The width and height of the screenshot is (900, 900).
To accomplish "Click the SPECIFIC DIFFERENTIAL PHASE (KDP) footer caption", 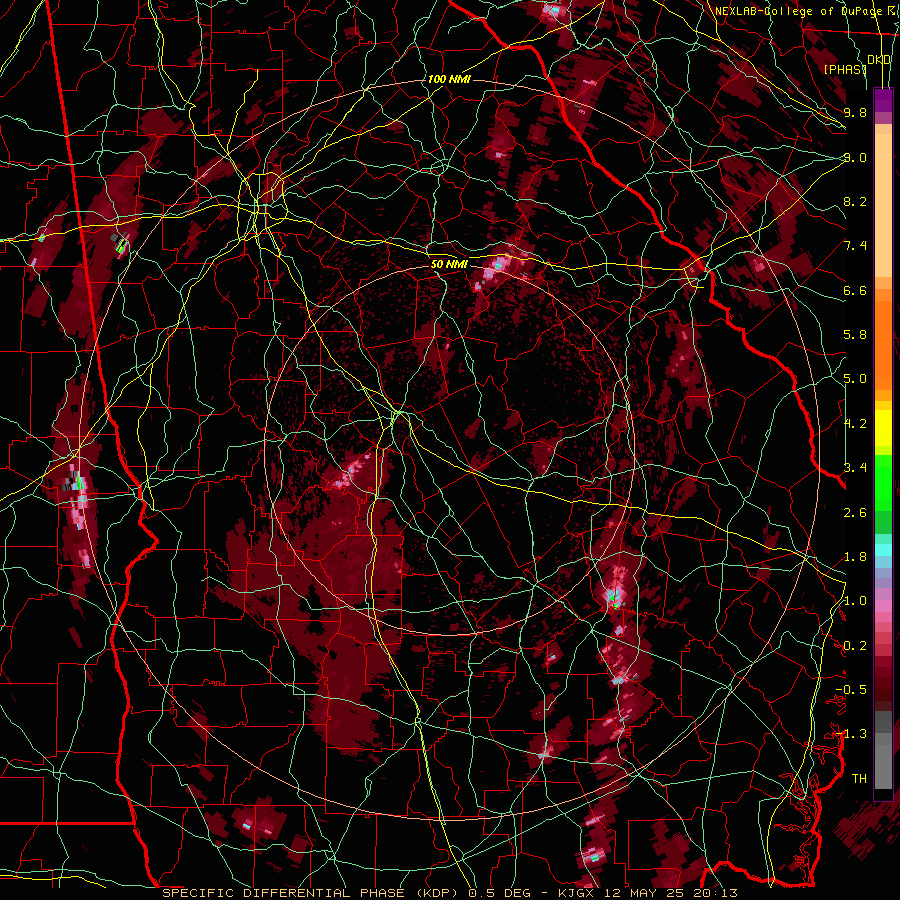I will (x=313, y=893).
